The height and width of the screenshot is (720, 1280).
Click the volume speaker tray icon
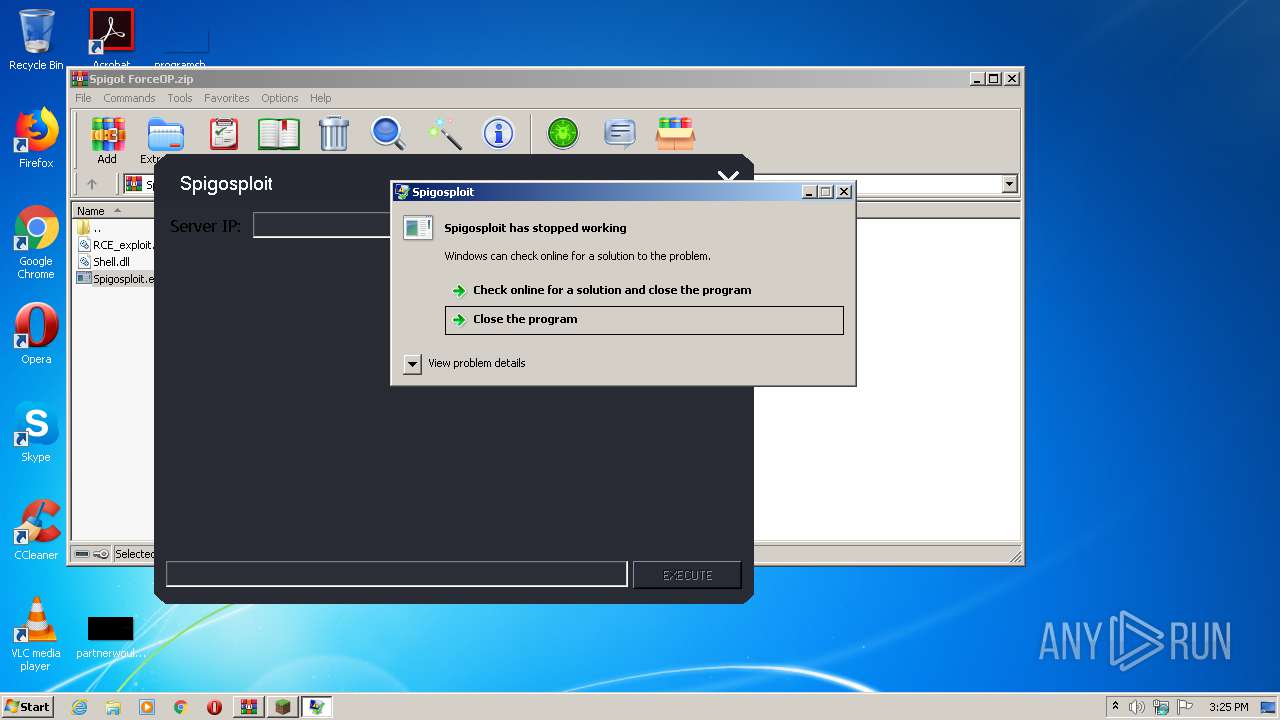(1137, 707)
